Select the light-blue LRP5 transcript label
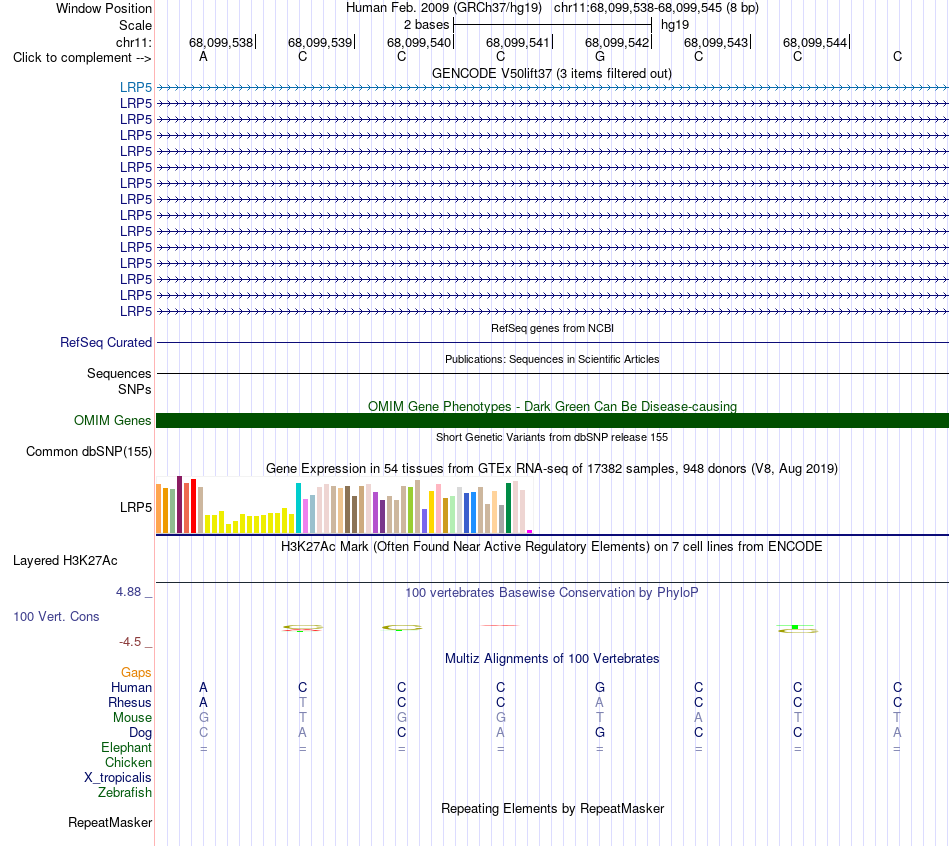 136,87
